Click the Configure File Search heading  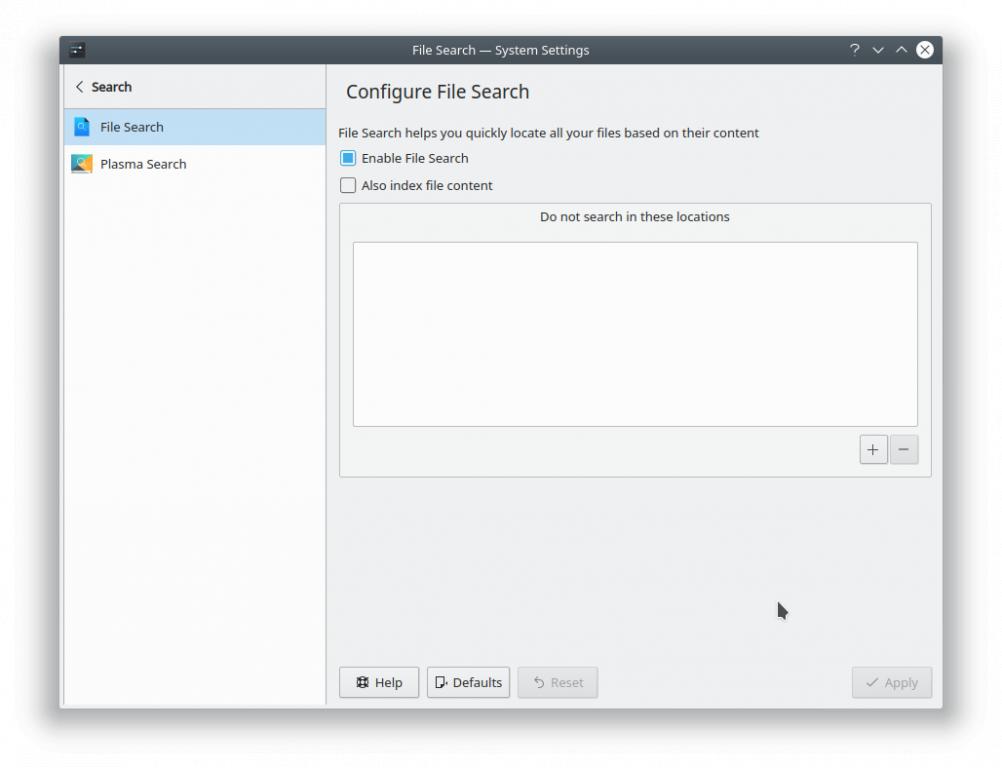point(437,92)
